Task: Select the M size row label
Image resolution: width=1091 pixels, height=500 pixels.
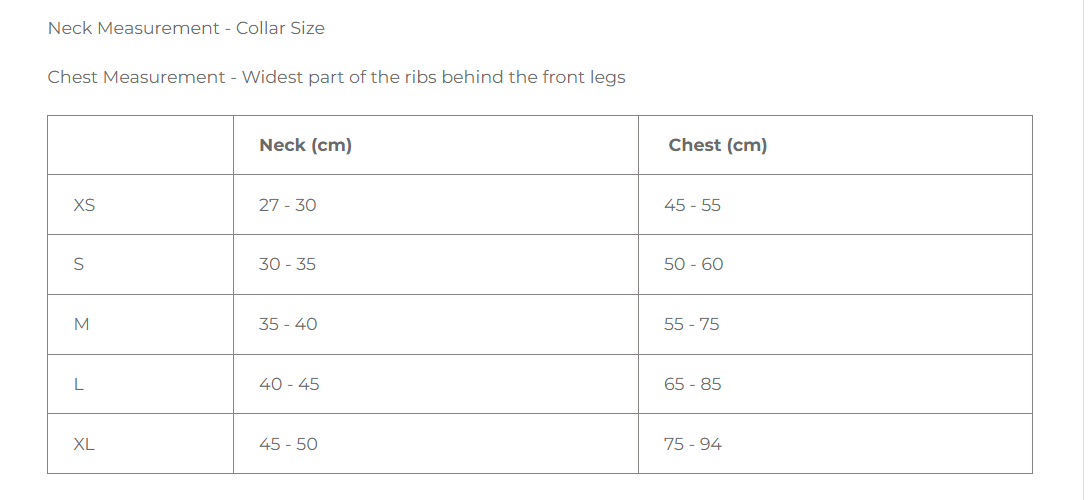Action: (x=82, y=324)
